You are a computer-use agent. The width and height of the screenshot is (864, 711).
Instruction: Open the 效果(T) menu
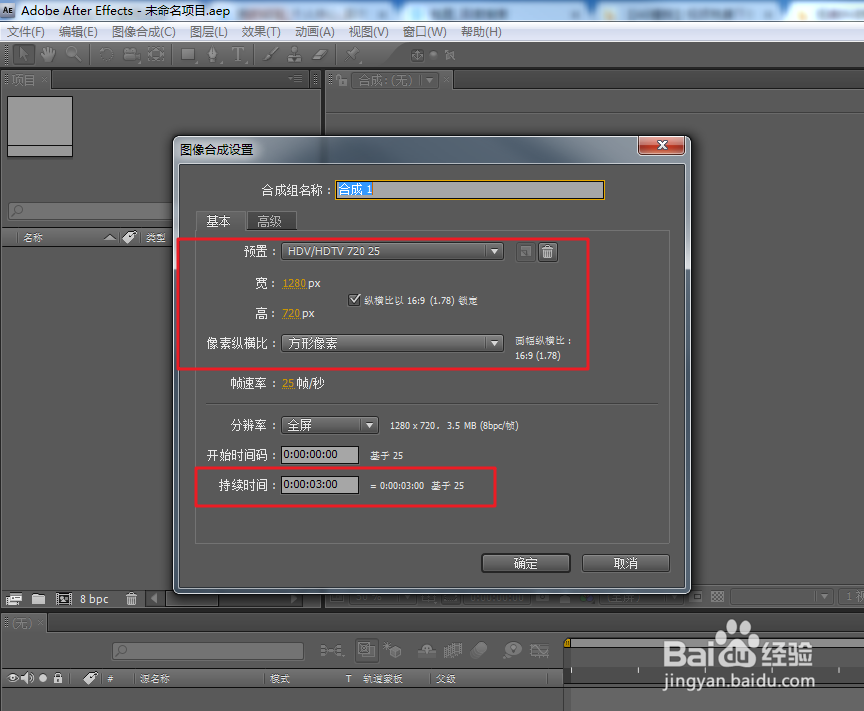(261, 32)
